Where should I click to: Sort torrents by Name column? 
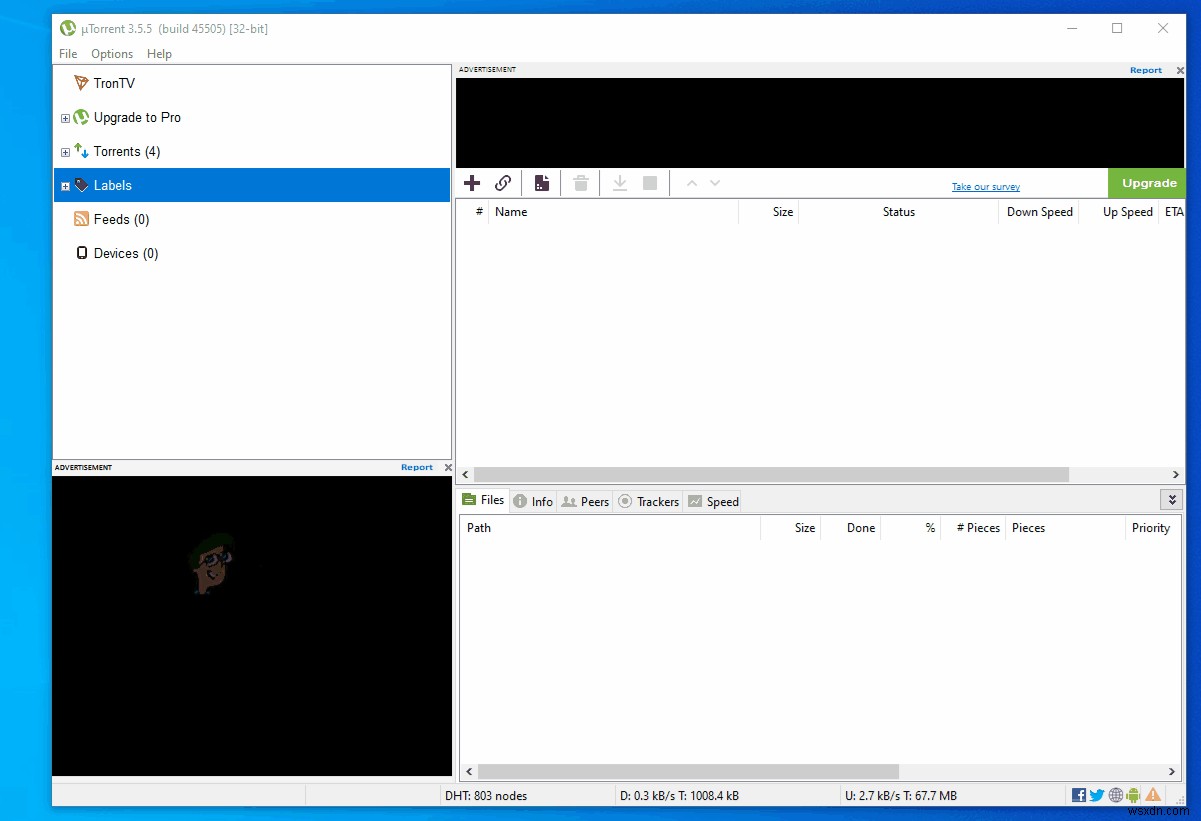click(613, 212)
